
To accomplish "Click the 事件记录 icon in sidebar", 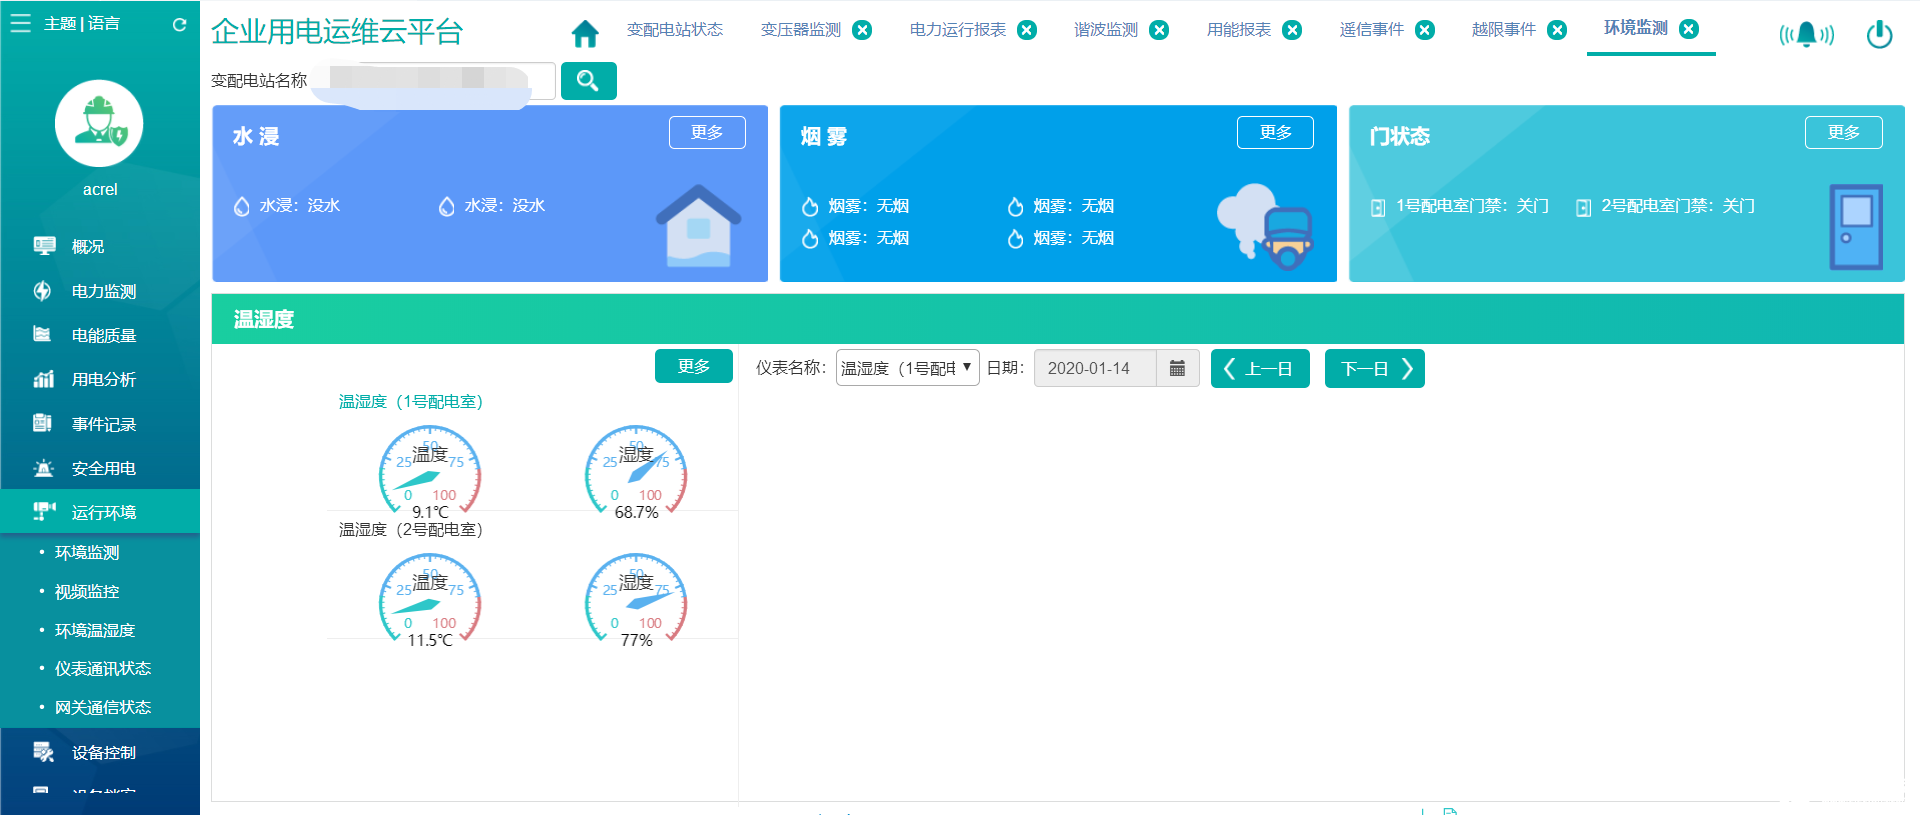I will 43,424.
